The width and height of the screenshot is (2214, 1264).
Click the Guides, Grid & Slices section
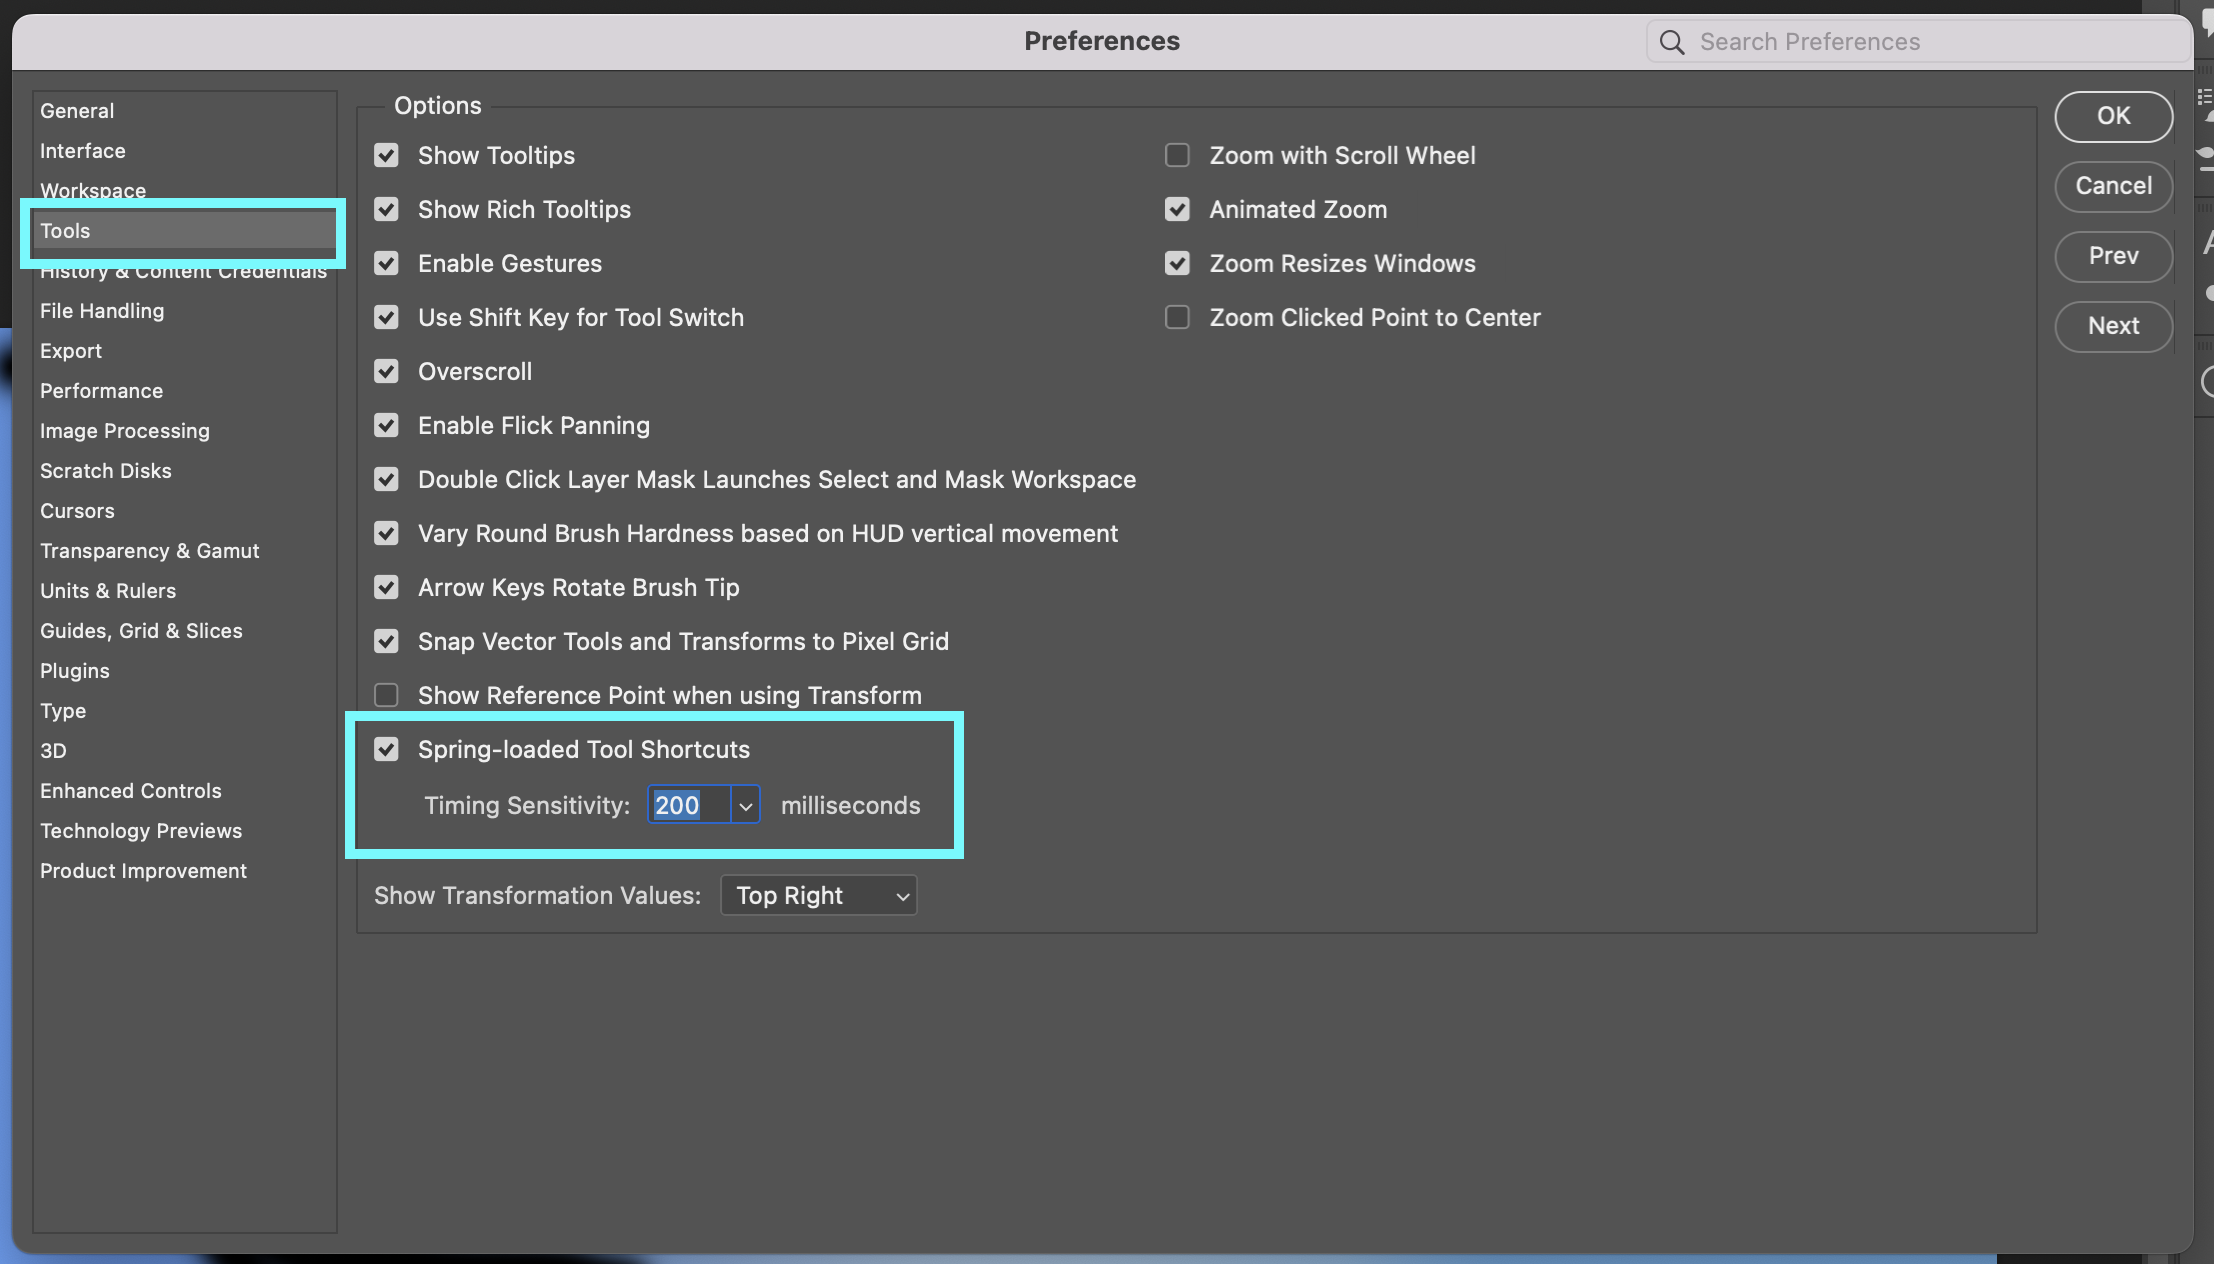[x=141, y=630]
